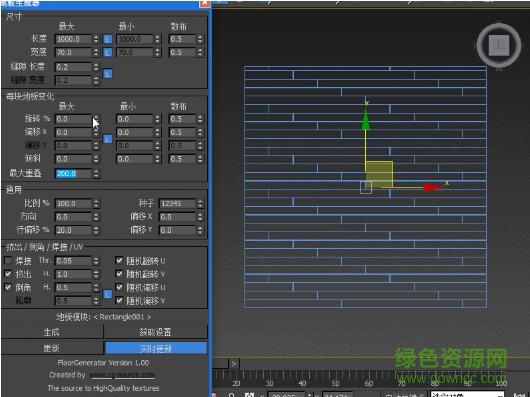This screenshot has width=530, height=397.
Task: Select the red X-axis gizmo arrow
Action: (433, 187)
